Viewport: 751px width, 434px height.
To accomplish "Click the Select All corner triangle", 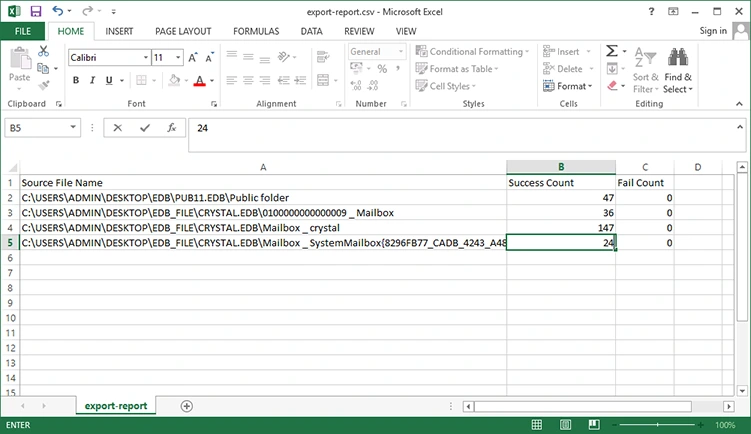I will pyautogui.click(x=12, y=167).
